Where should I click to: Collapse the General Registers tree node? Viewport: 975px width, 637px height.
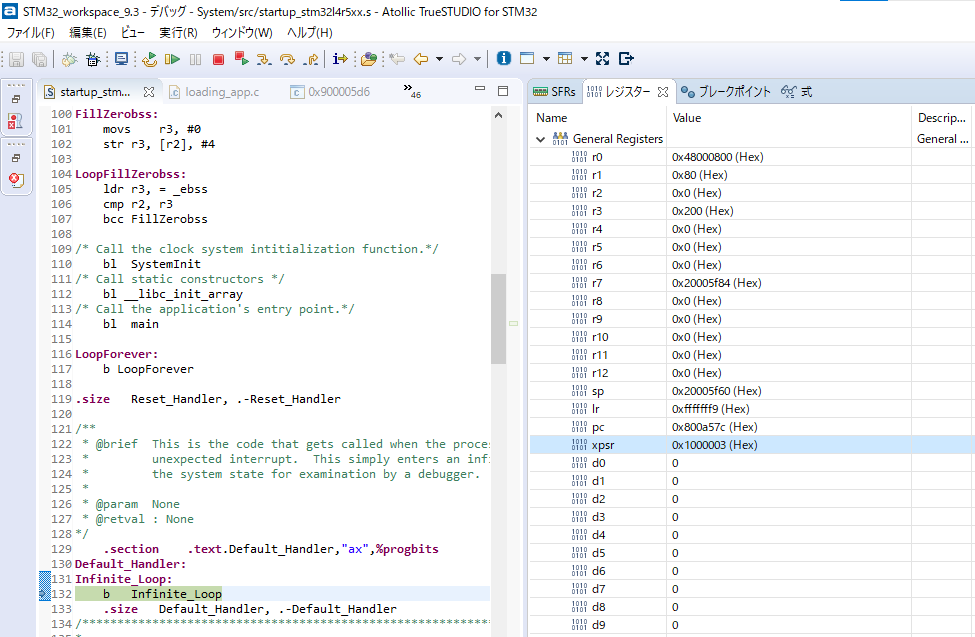tap(540, 139)
